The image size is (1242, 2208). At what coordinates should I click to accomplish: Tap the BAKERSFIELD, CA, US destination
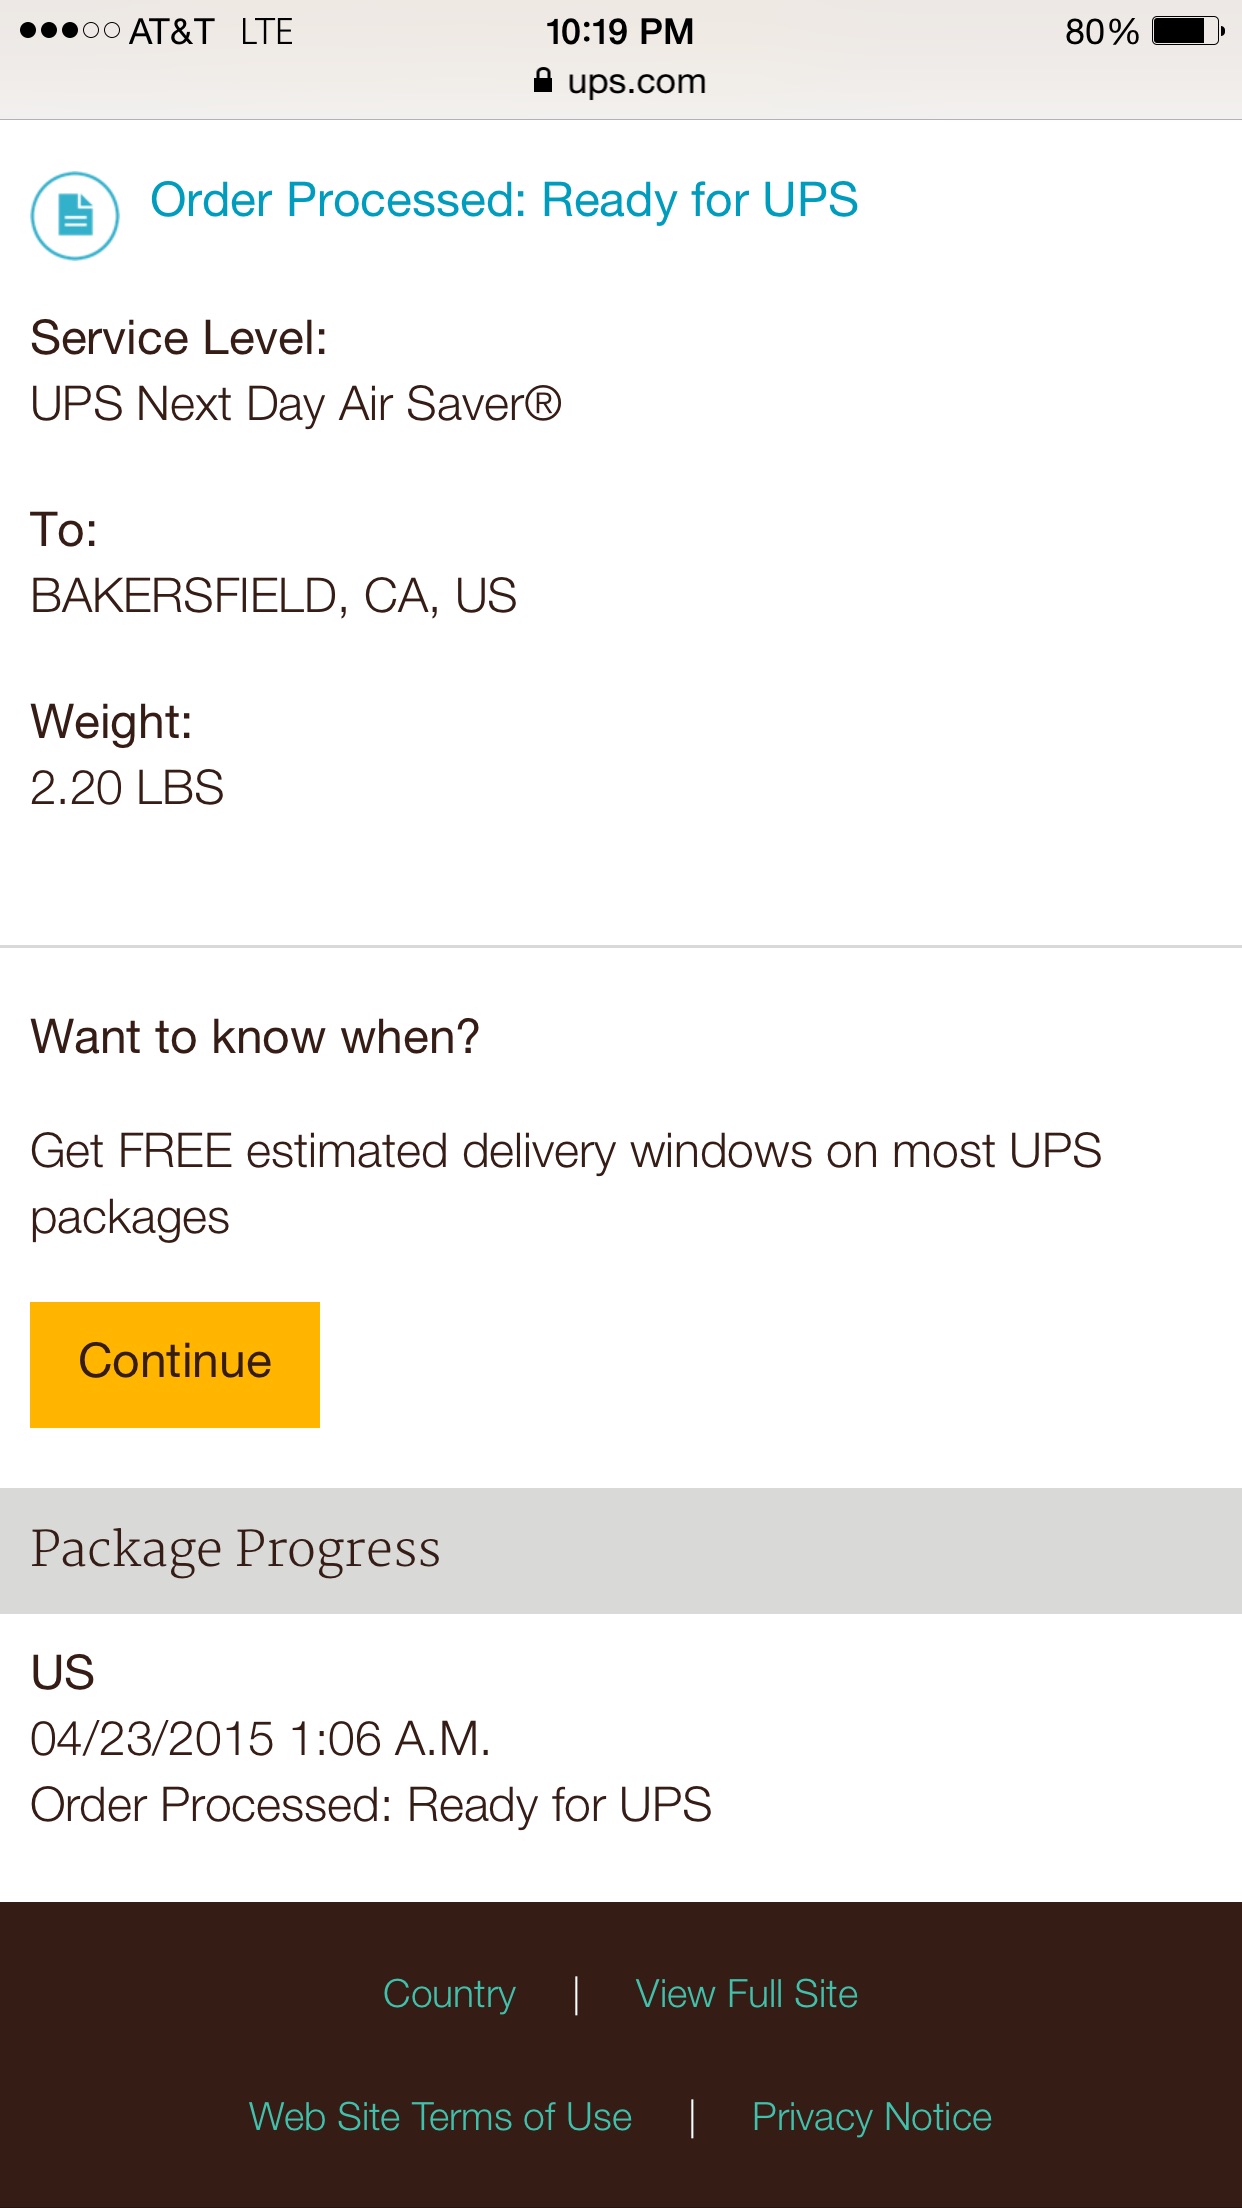tap(274, 596)
